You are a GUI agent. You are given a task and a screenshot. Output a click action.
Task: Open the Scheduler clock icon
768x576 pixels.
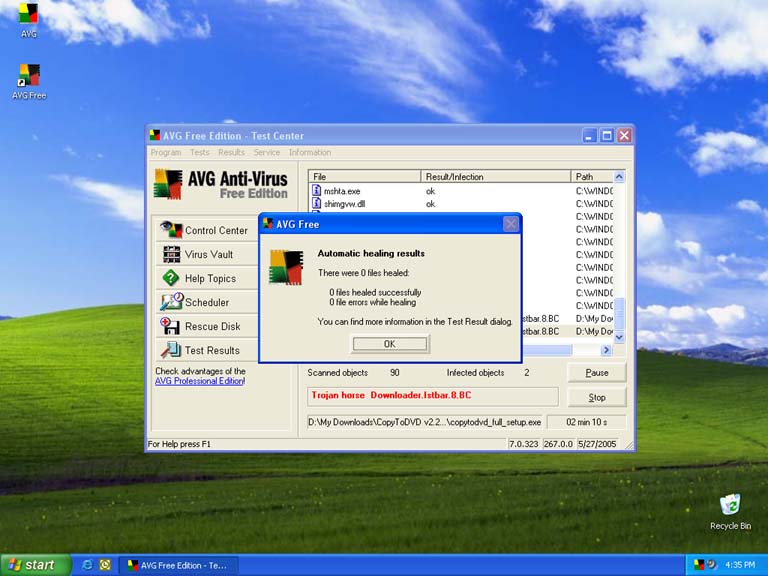[x=171, y=302]
